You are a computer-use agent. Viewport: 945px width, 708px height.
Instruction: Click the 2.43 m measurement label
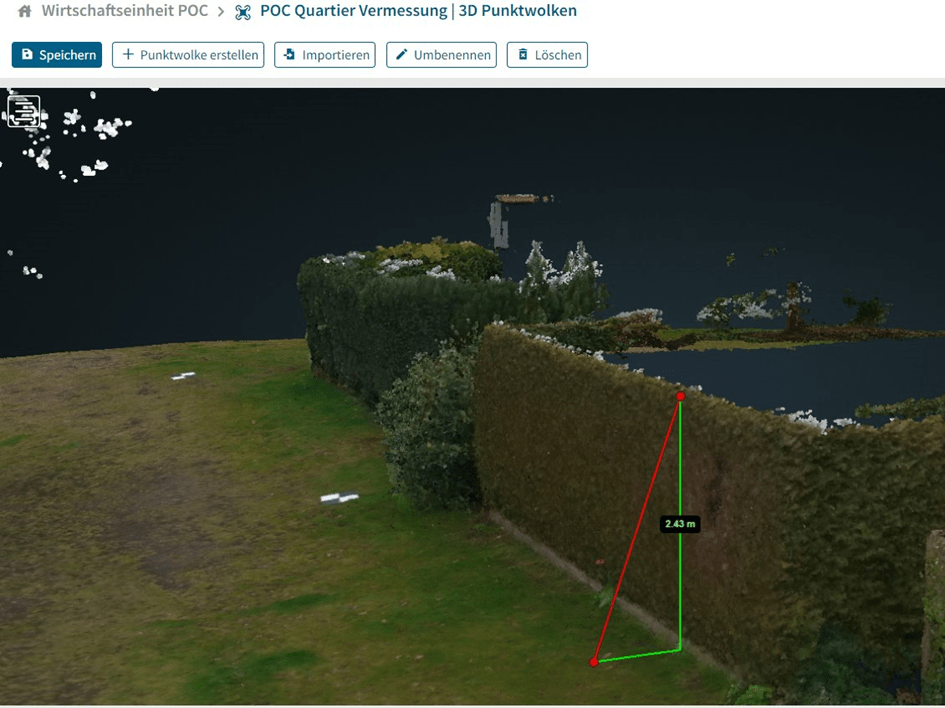[680, 524]
